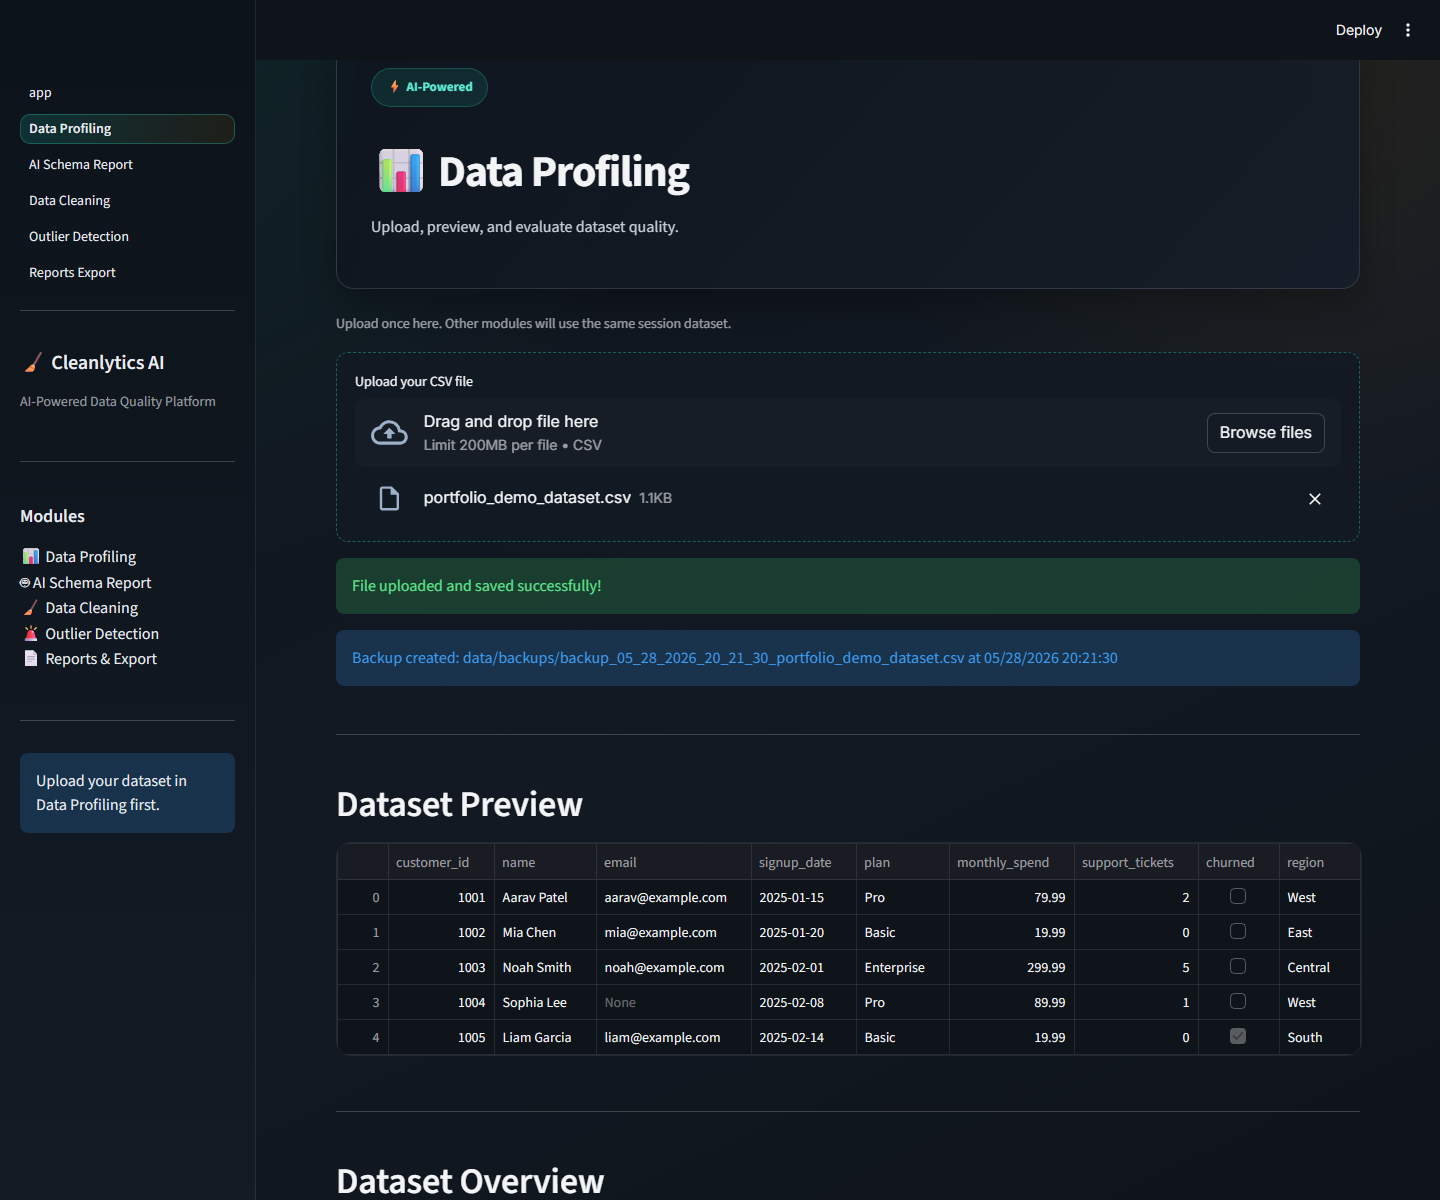Select Data Profiling in the sidebar navigation
Image resolution: width=1440 pixels, height=1200 pixels.
click(127, 129)
